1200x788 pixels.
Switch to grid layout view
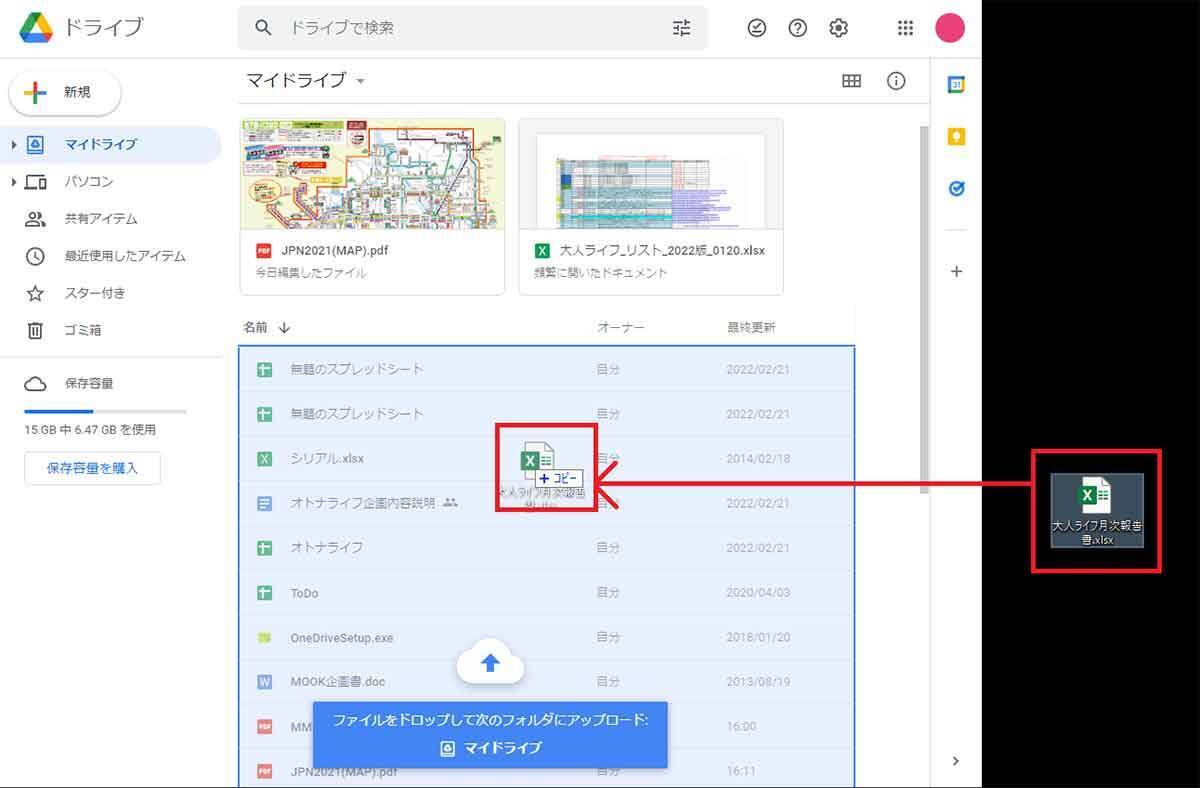point(852,81)
